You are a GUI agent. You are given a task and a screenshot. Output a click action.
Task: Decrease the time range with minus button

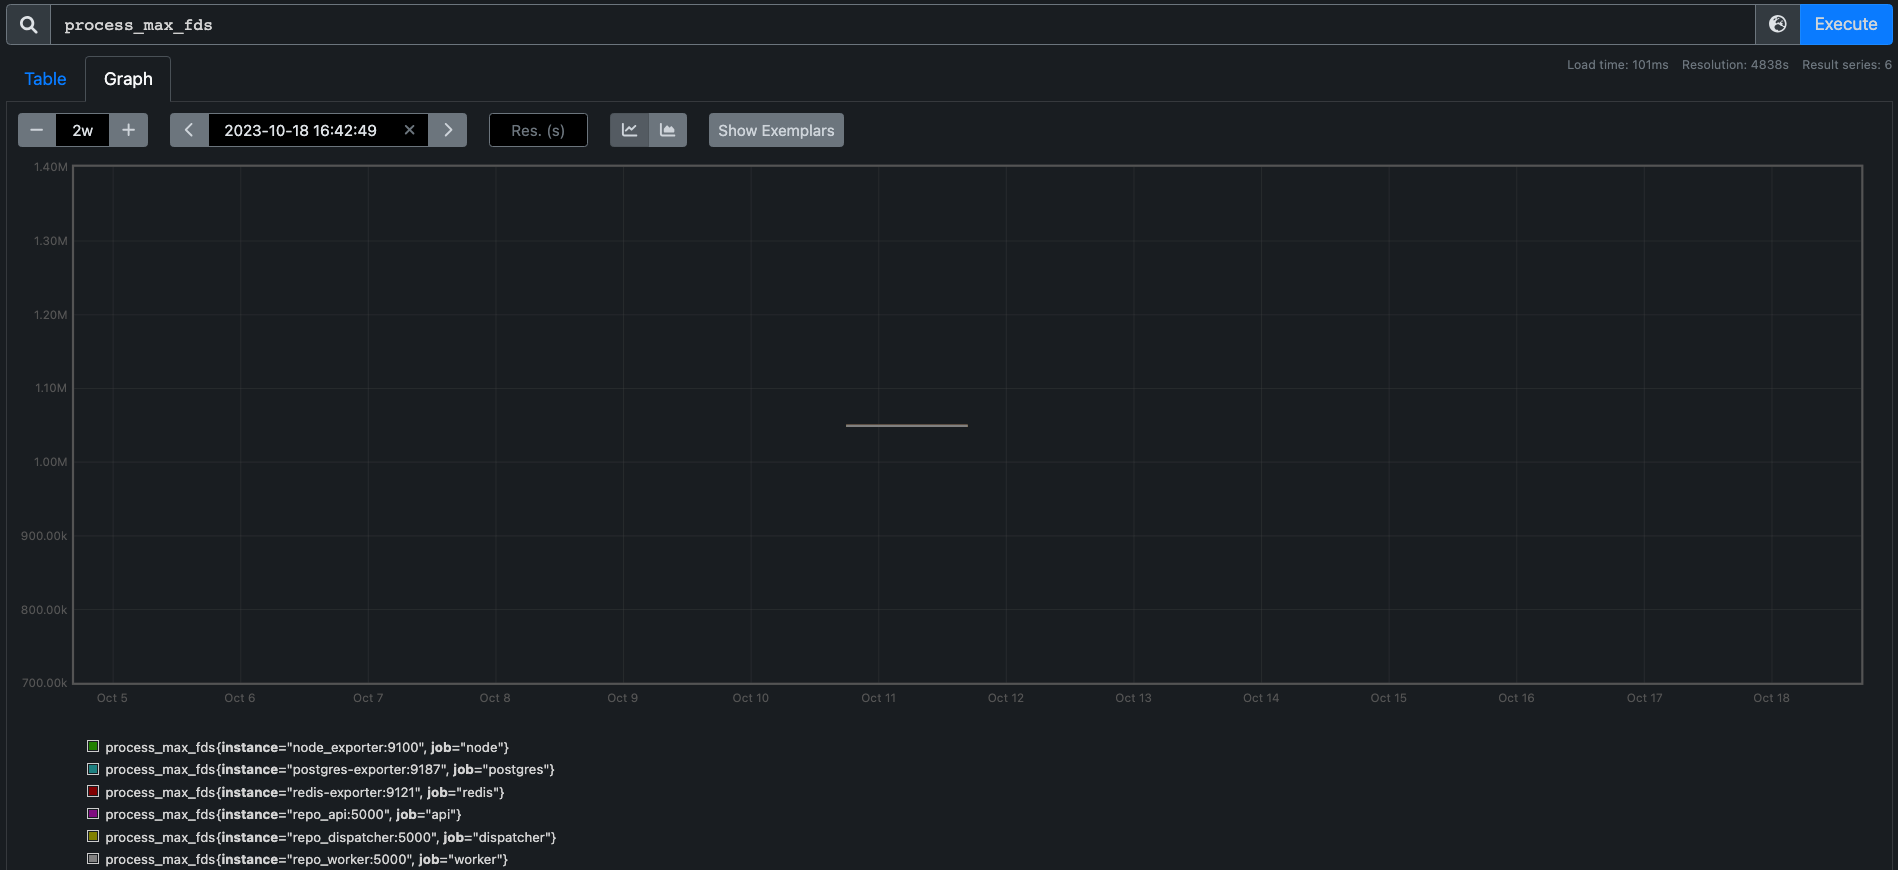(37, 130)
